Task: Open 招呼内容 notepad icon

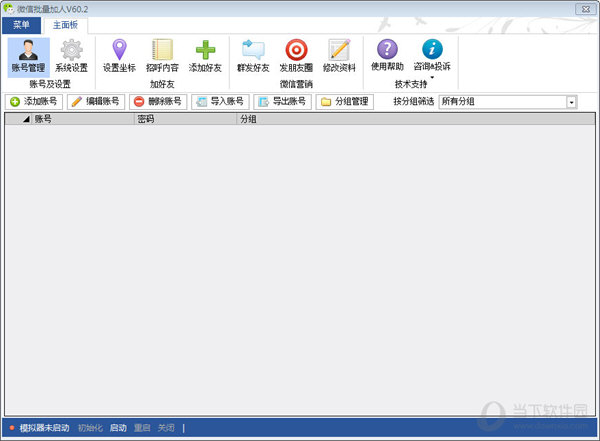Action: point(161,55)
